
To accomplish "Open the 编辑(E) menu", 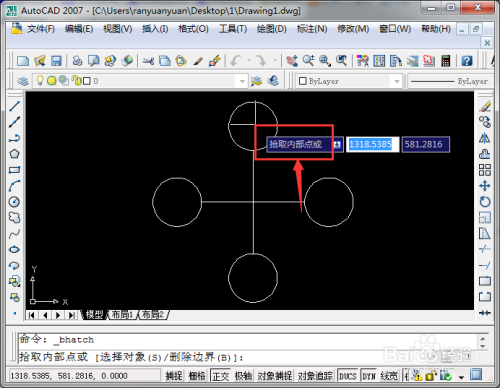I will tap(79, 29).
